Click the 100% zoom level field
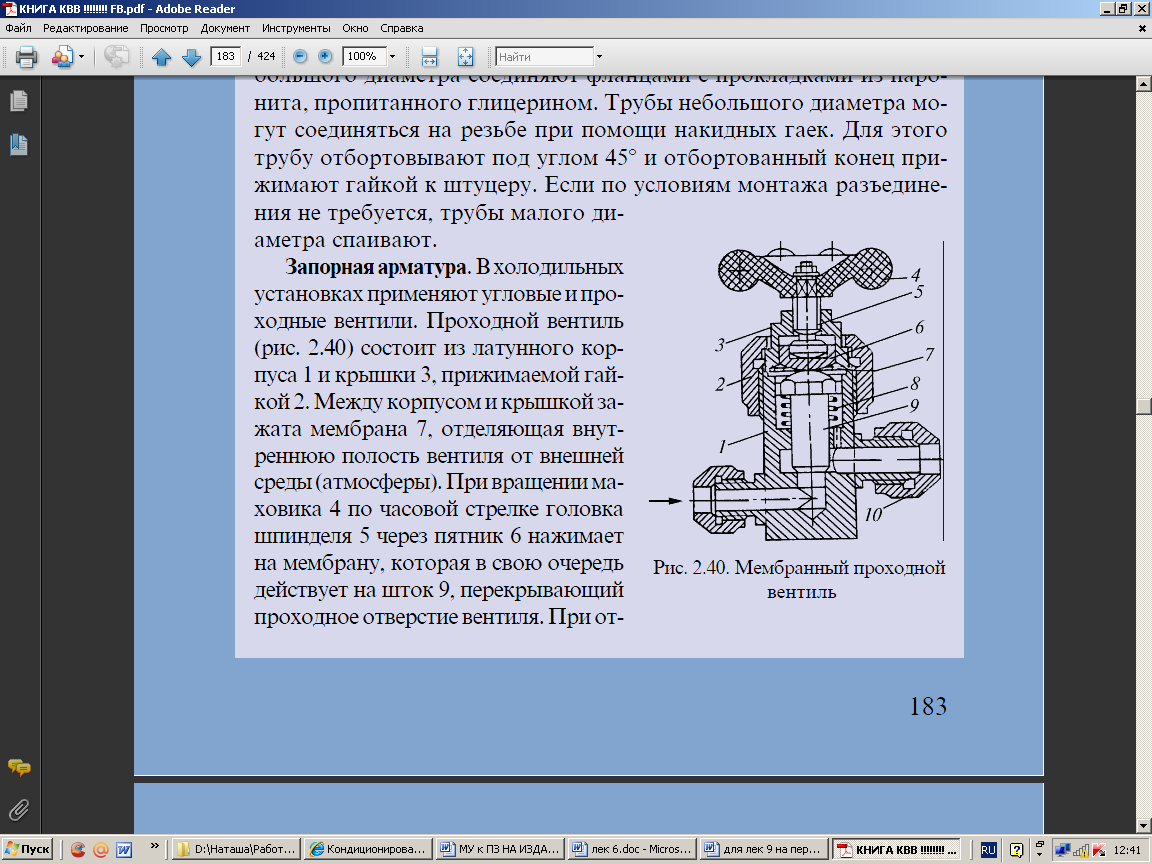This screenshot has height=864, width=1152. coord(363,57)
